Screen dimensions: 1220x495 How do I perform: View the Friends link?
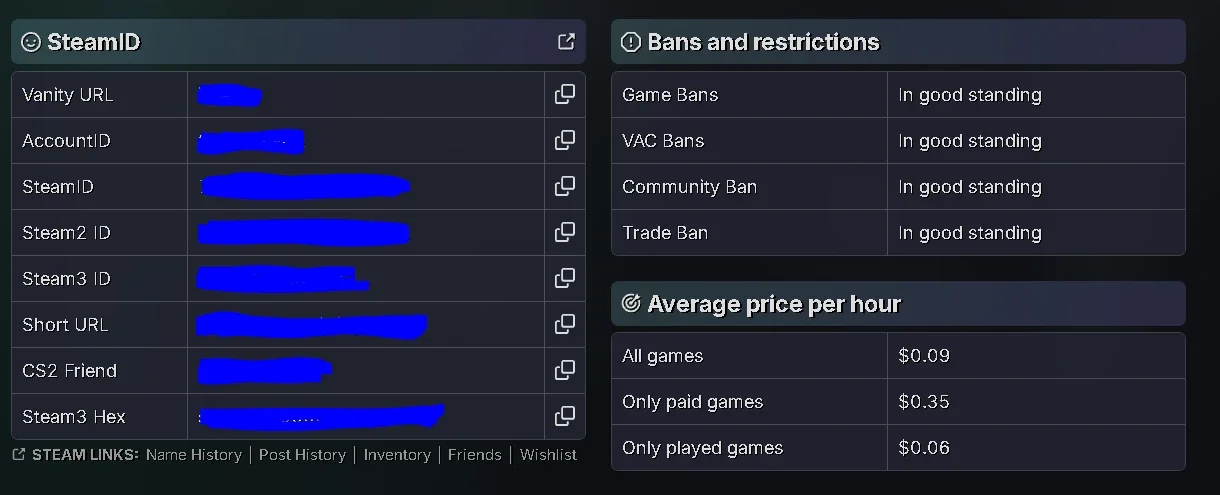[475, 454]
